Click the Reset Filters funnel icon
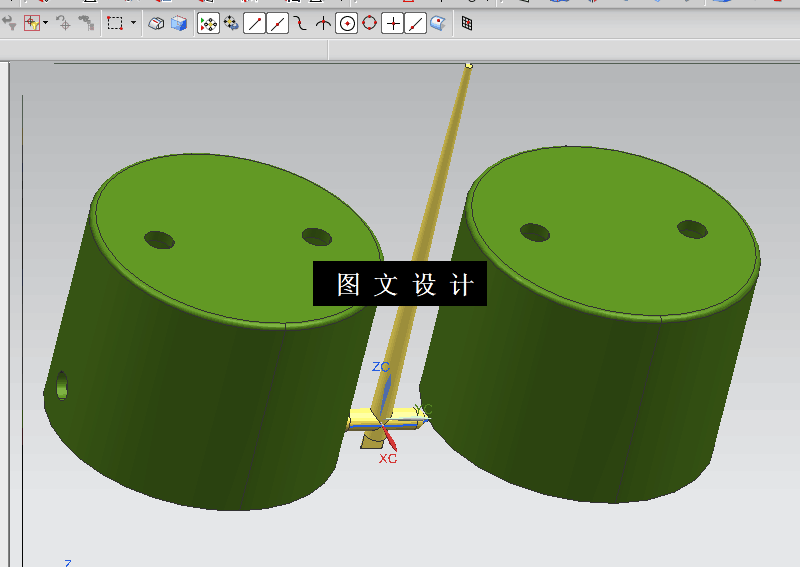The width and height of the screenshot is (800, 567). click(x=9, y=23)
